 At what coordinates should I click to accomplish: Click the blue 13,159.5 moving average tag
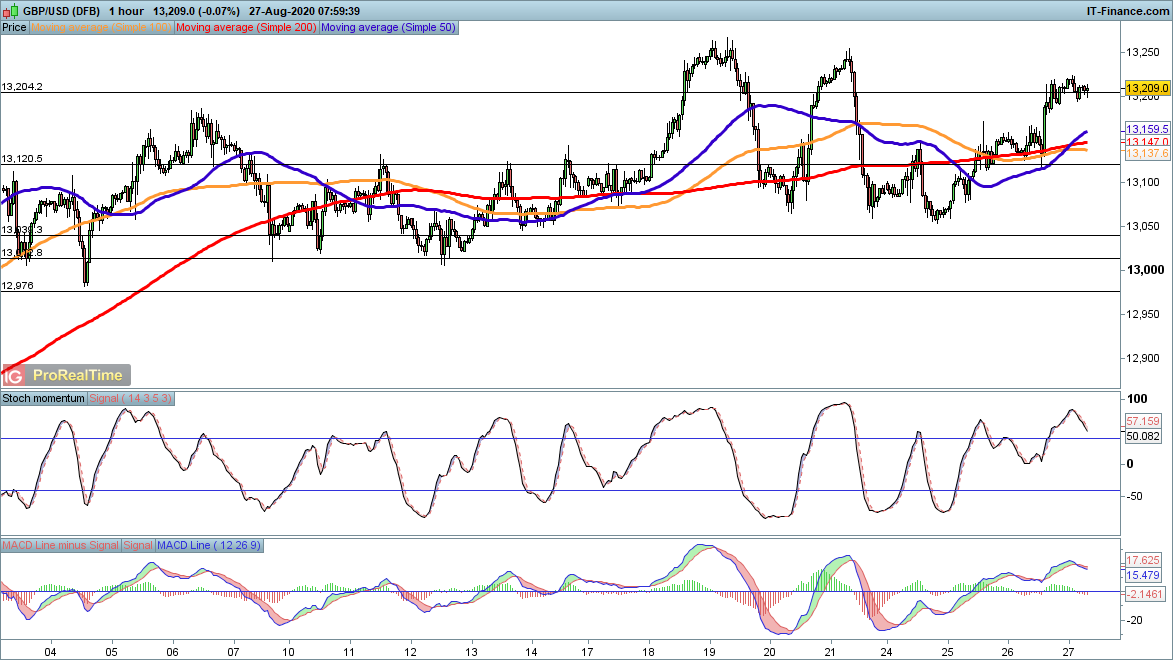pos(1147,129)
